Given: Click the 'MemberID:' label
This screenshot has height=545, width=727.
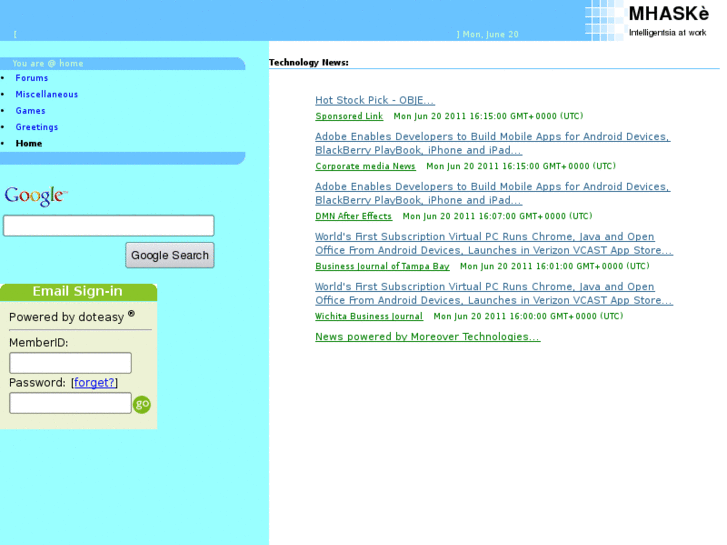Looking at the screenshot, I should (39, 343).
